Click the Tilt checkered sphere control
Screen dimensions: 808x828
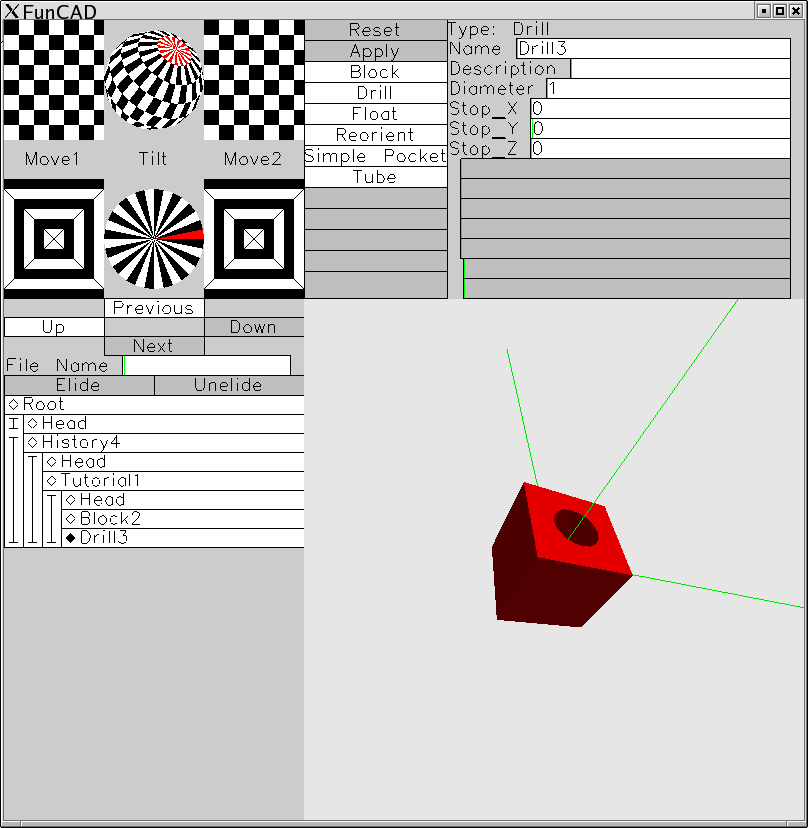pyautogui.click(x=154, y=79)
